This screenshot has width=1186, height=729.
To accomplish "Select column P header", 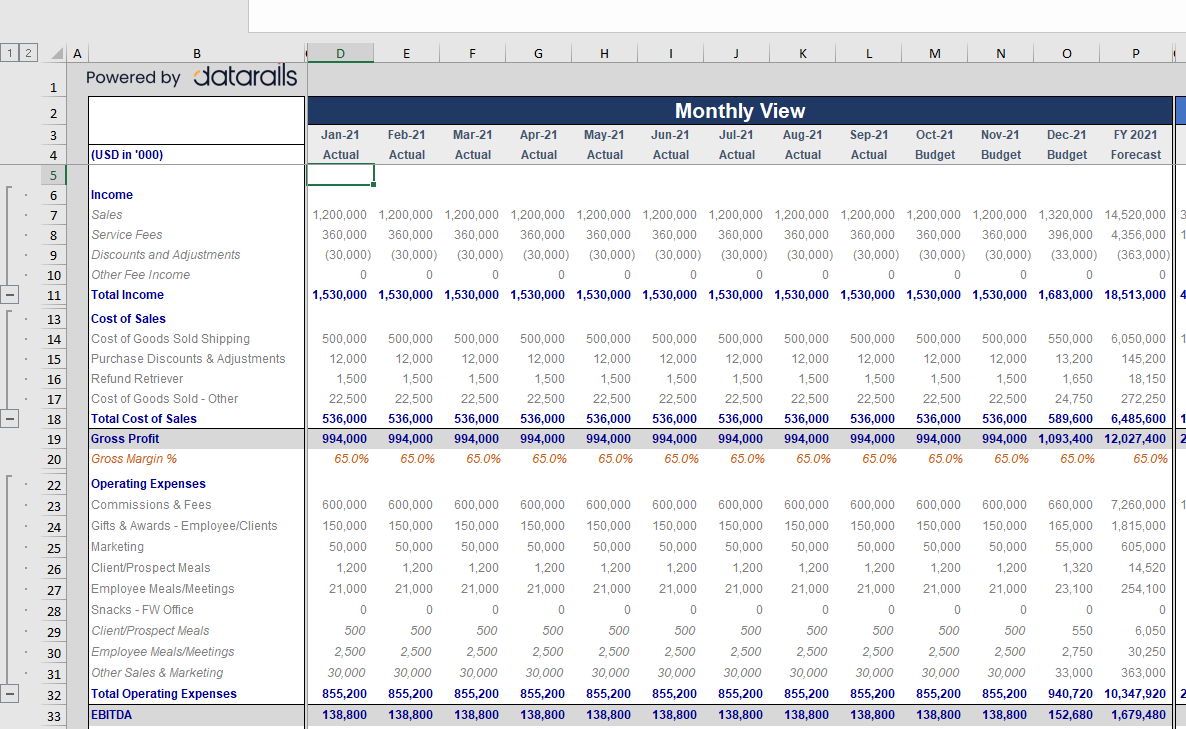I will [1135, 53].
